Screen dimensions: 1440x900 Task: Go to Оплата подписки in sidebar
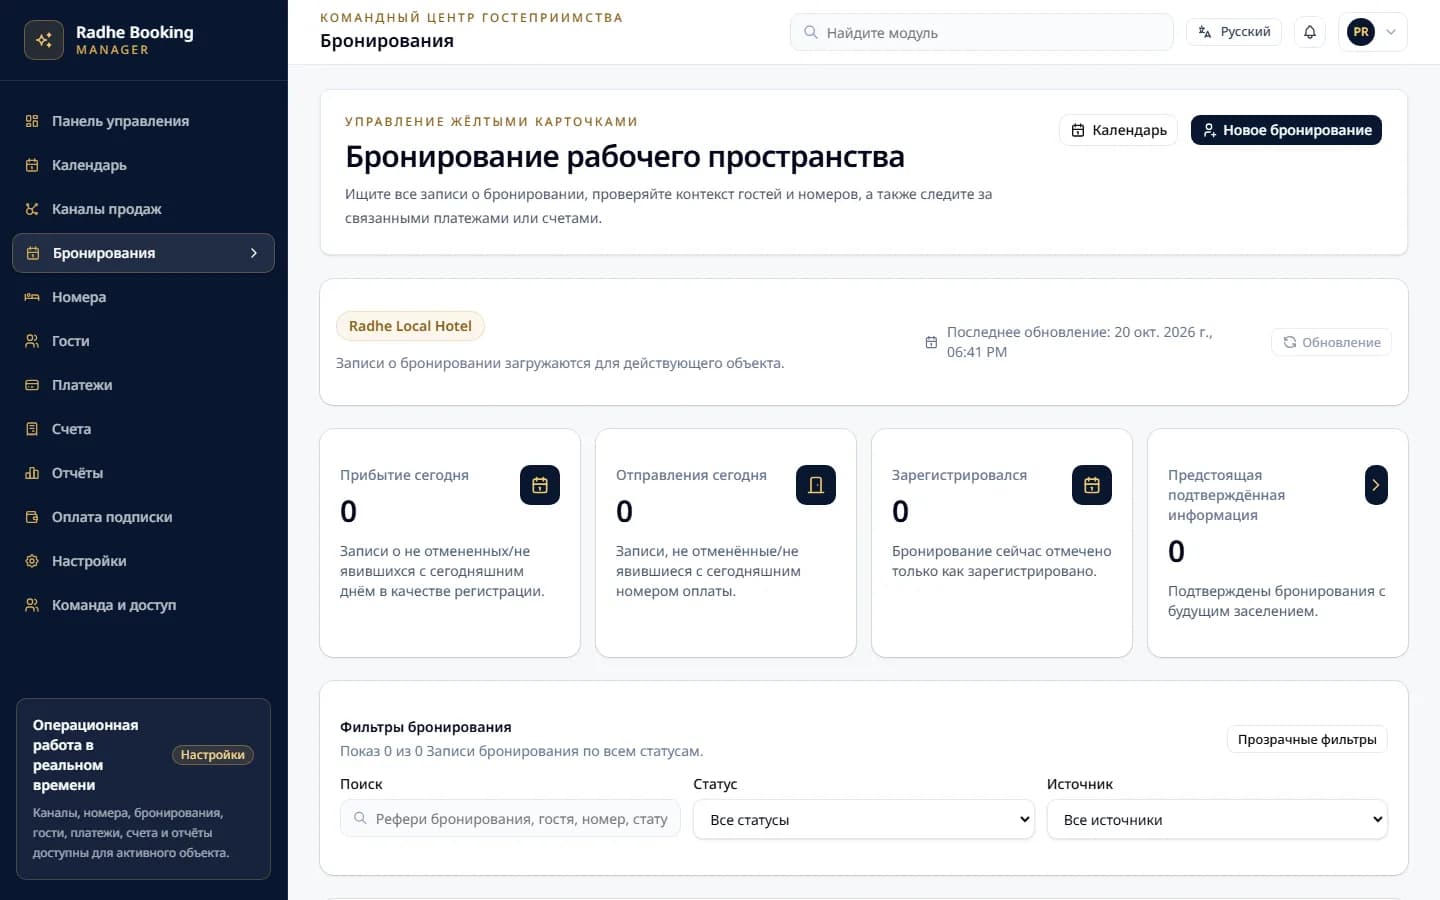[143, 517]
